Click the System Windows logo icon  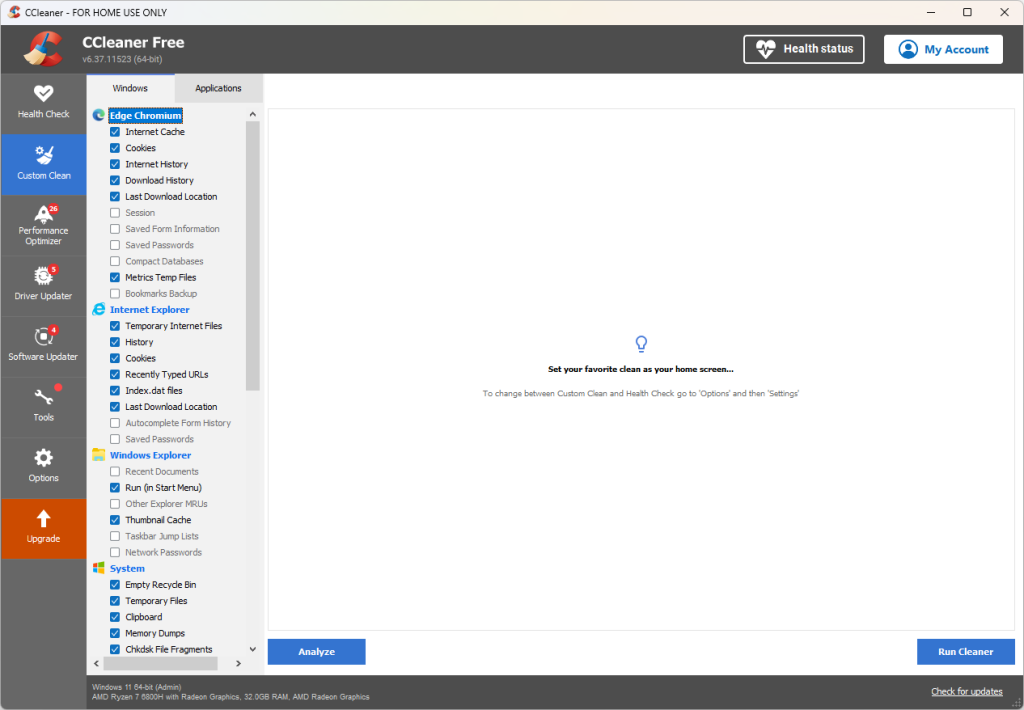[99, 568]
